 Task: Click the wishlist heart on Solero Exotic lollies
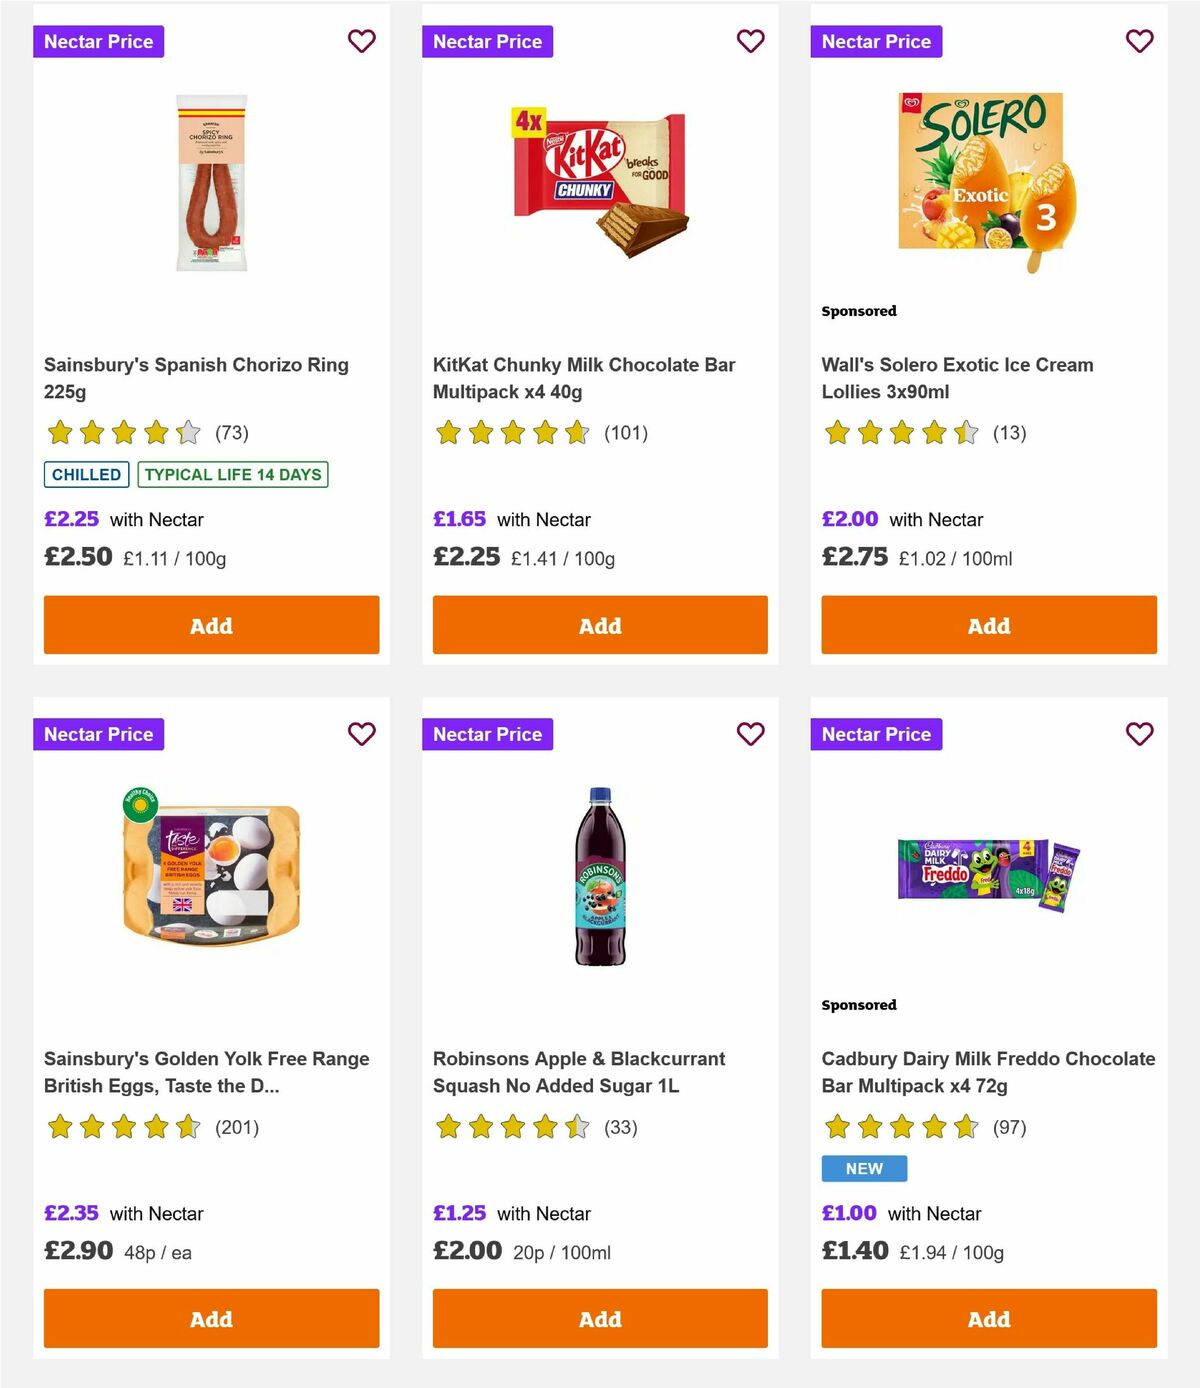click(1139, 41)
